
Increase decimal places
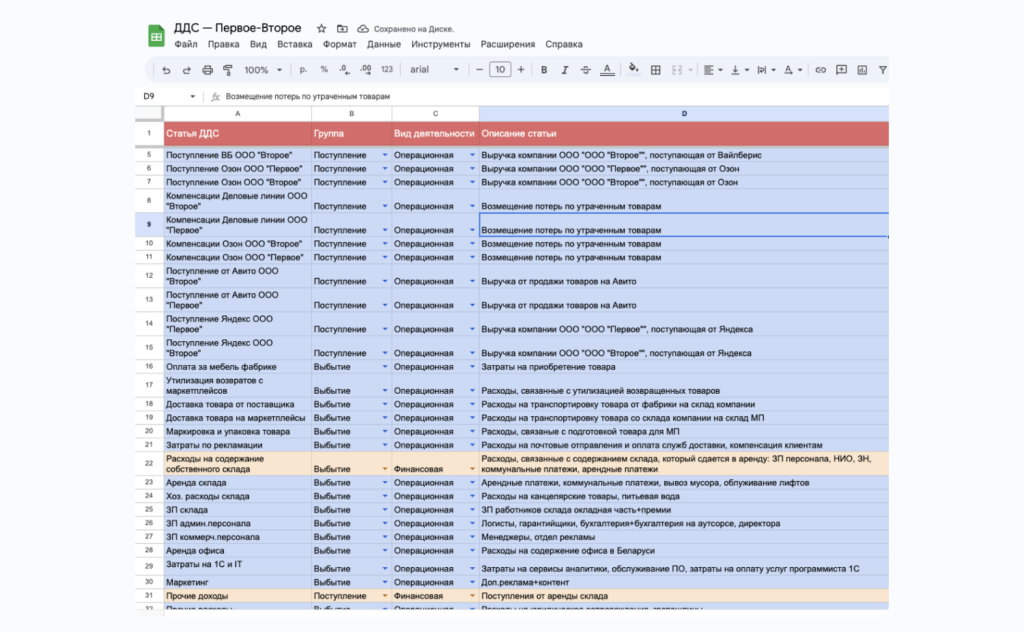tap(366, 70)
